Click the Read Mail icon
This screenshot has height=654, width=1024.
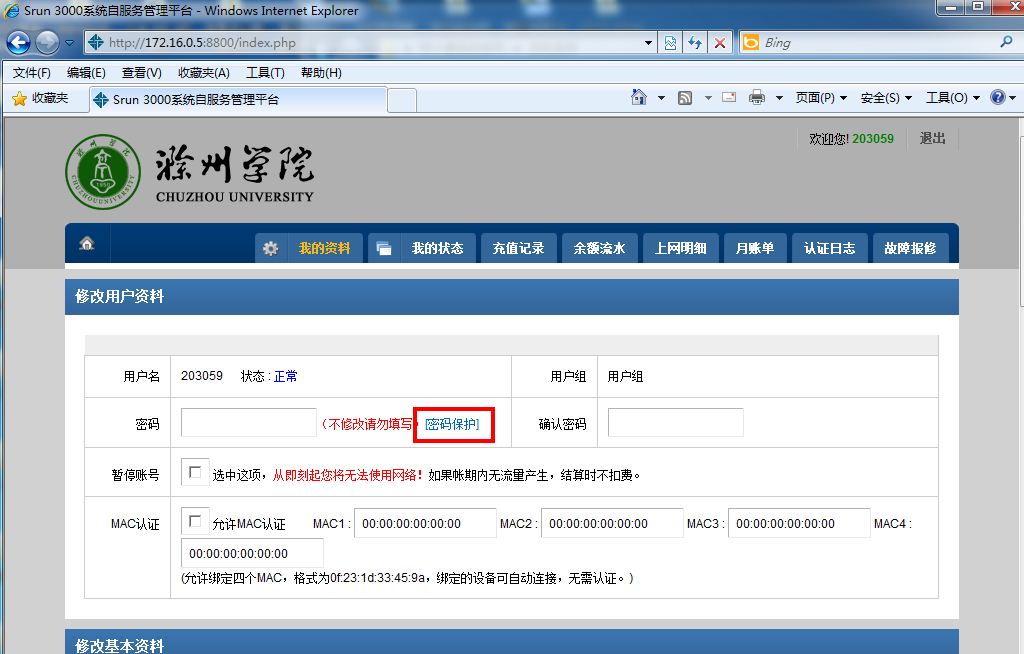click(x=729, y=97)
